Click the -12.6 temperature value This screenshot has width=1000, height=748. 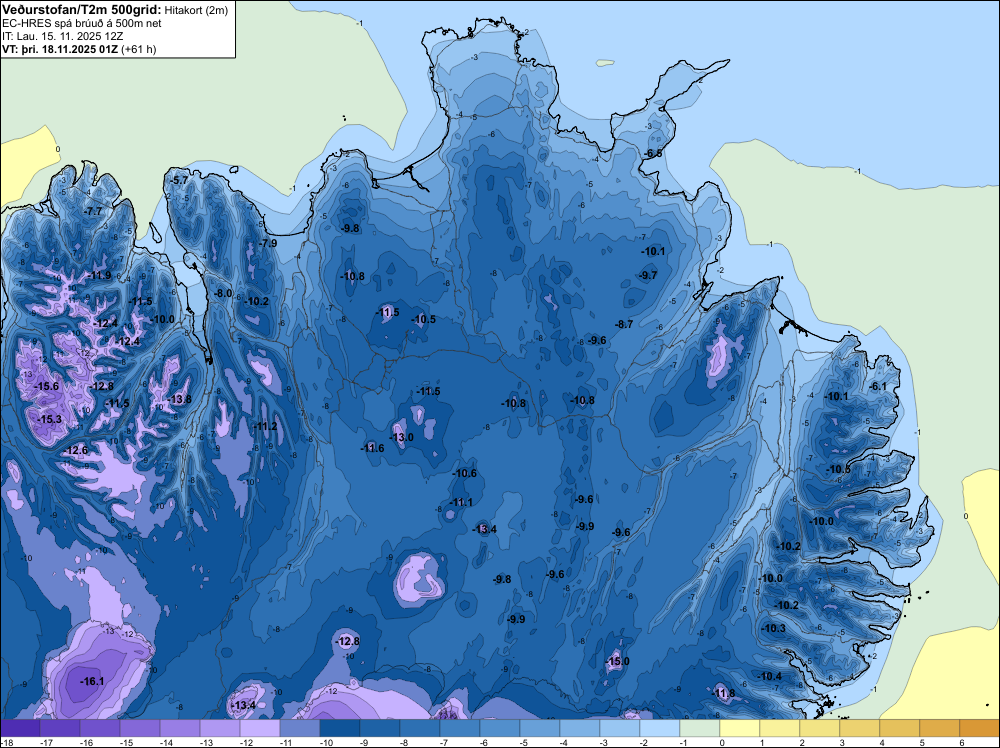point(76,451)
